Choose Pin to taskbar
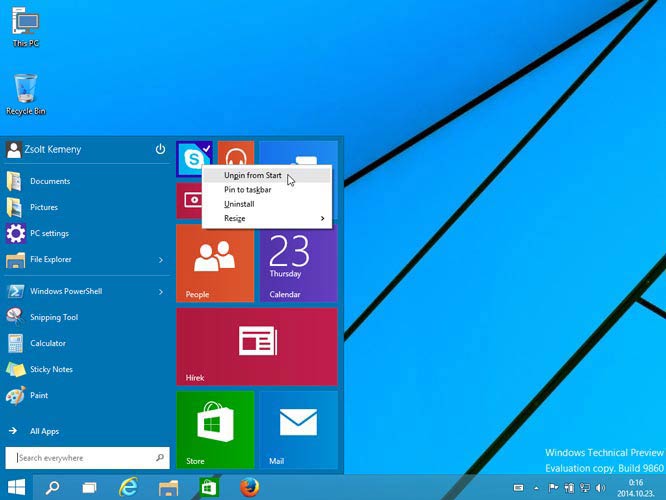The width and height of the screenshot is (666, 500). (x=266, y=190)
